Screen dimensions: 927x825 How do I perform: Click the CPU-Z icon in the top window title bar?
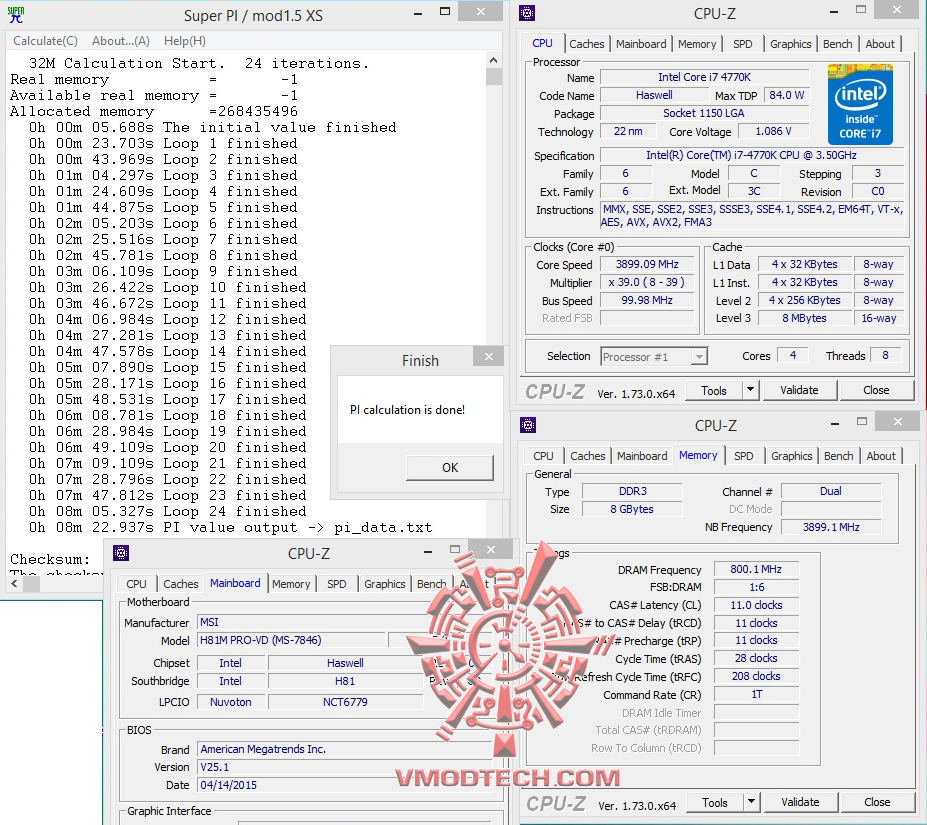527,14
